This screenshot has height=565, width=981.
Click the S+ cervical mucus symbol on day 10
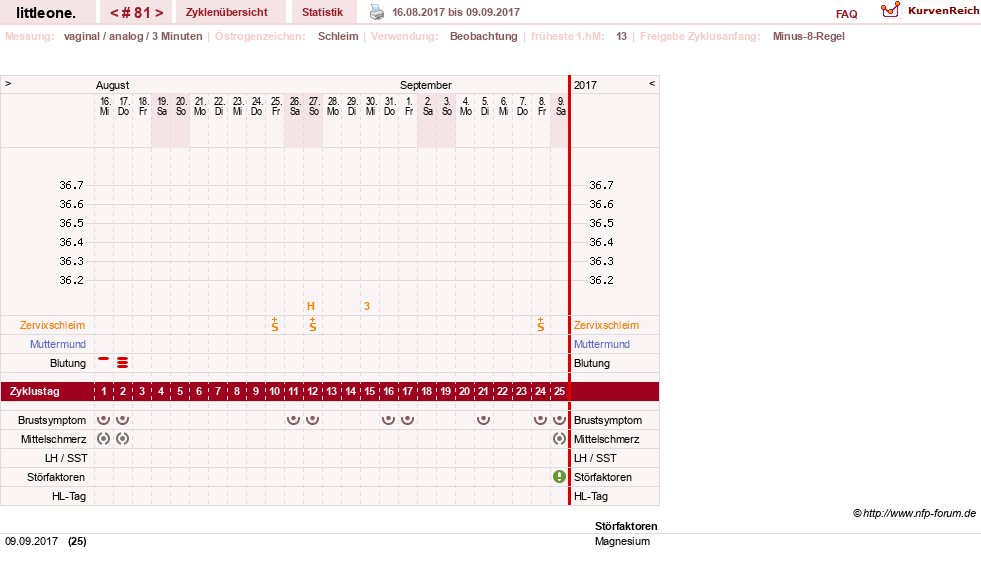(275, 324)
